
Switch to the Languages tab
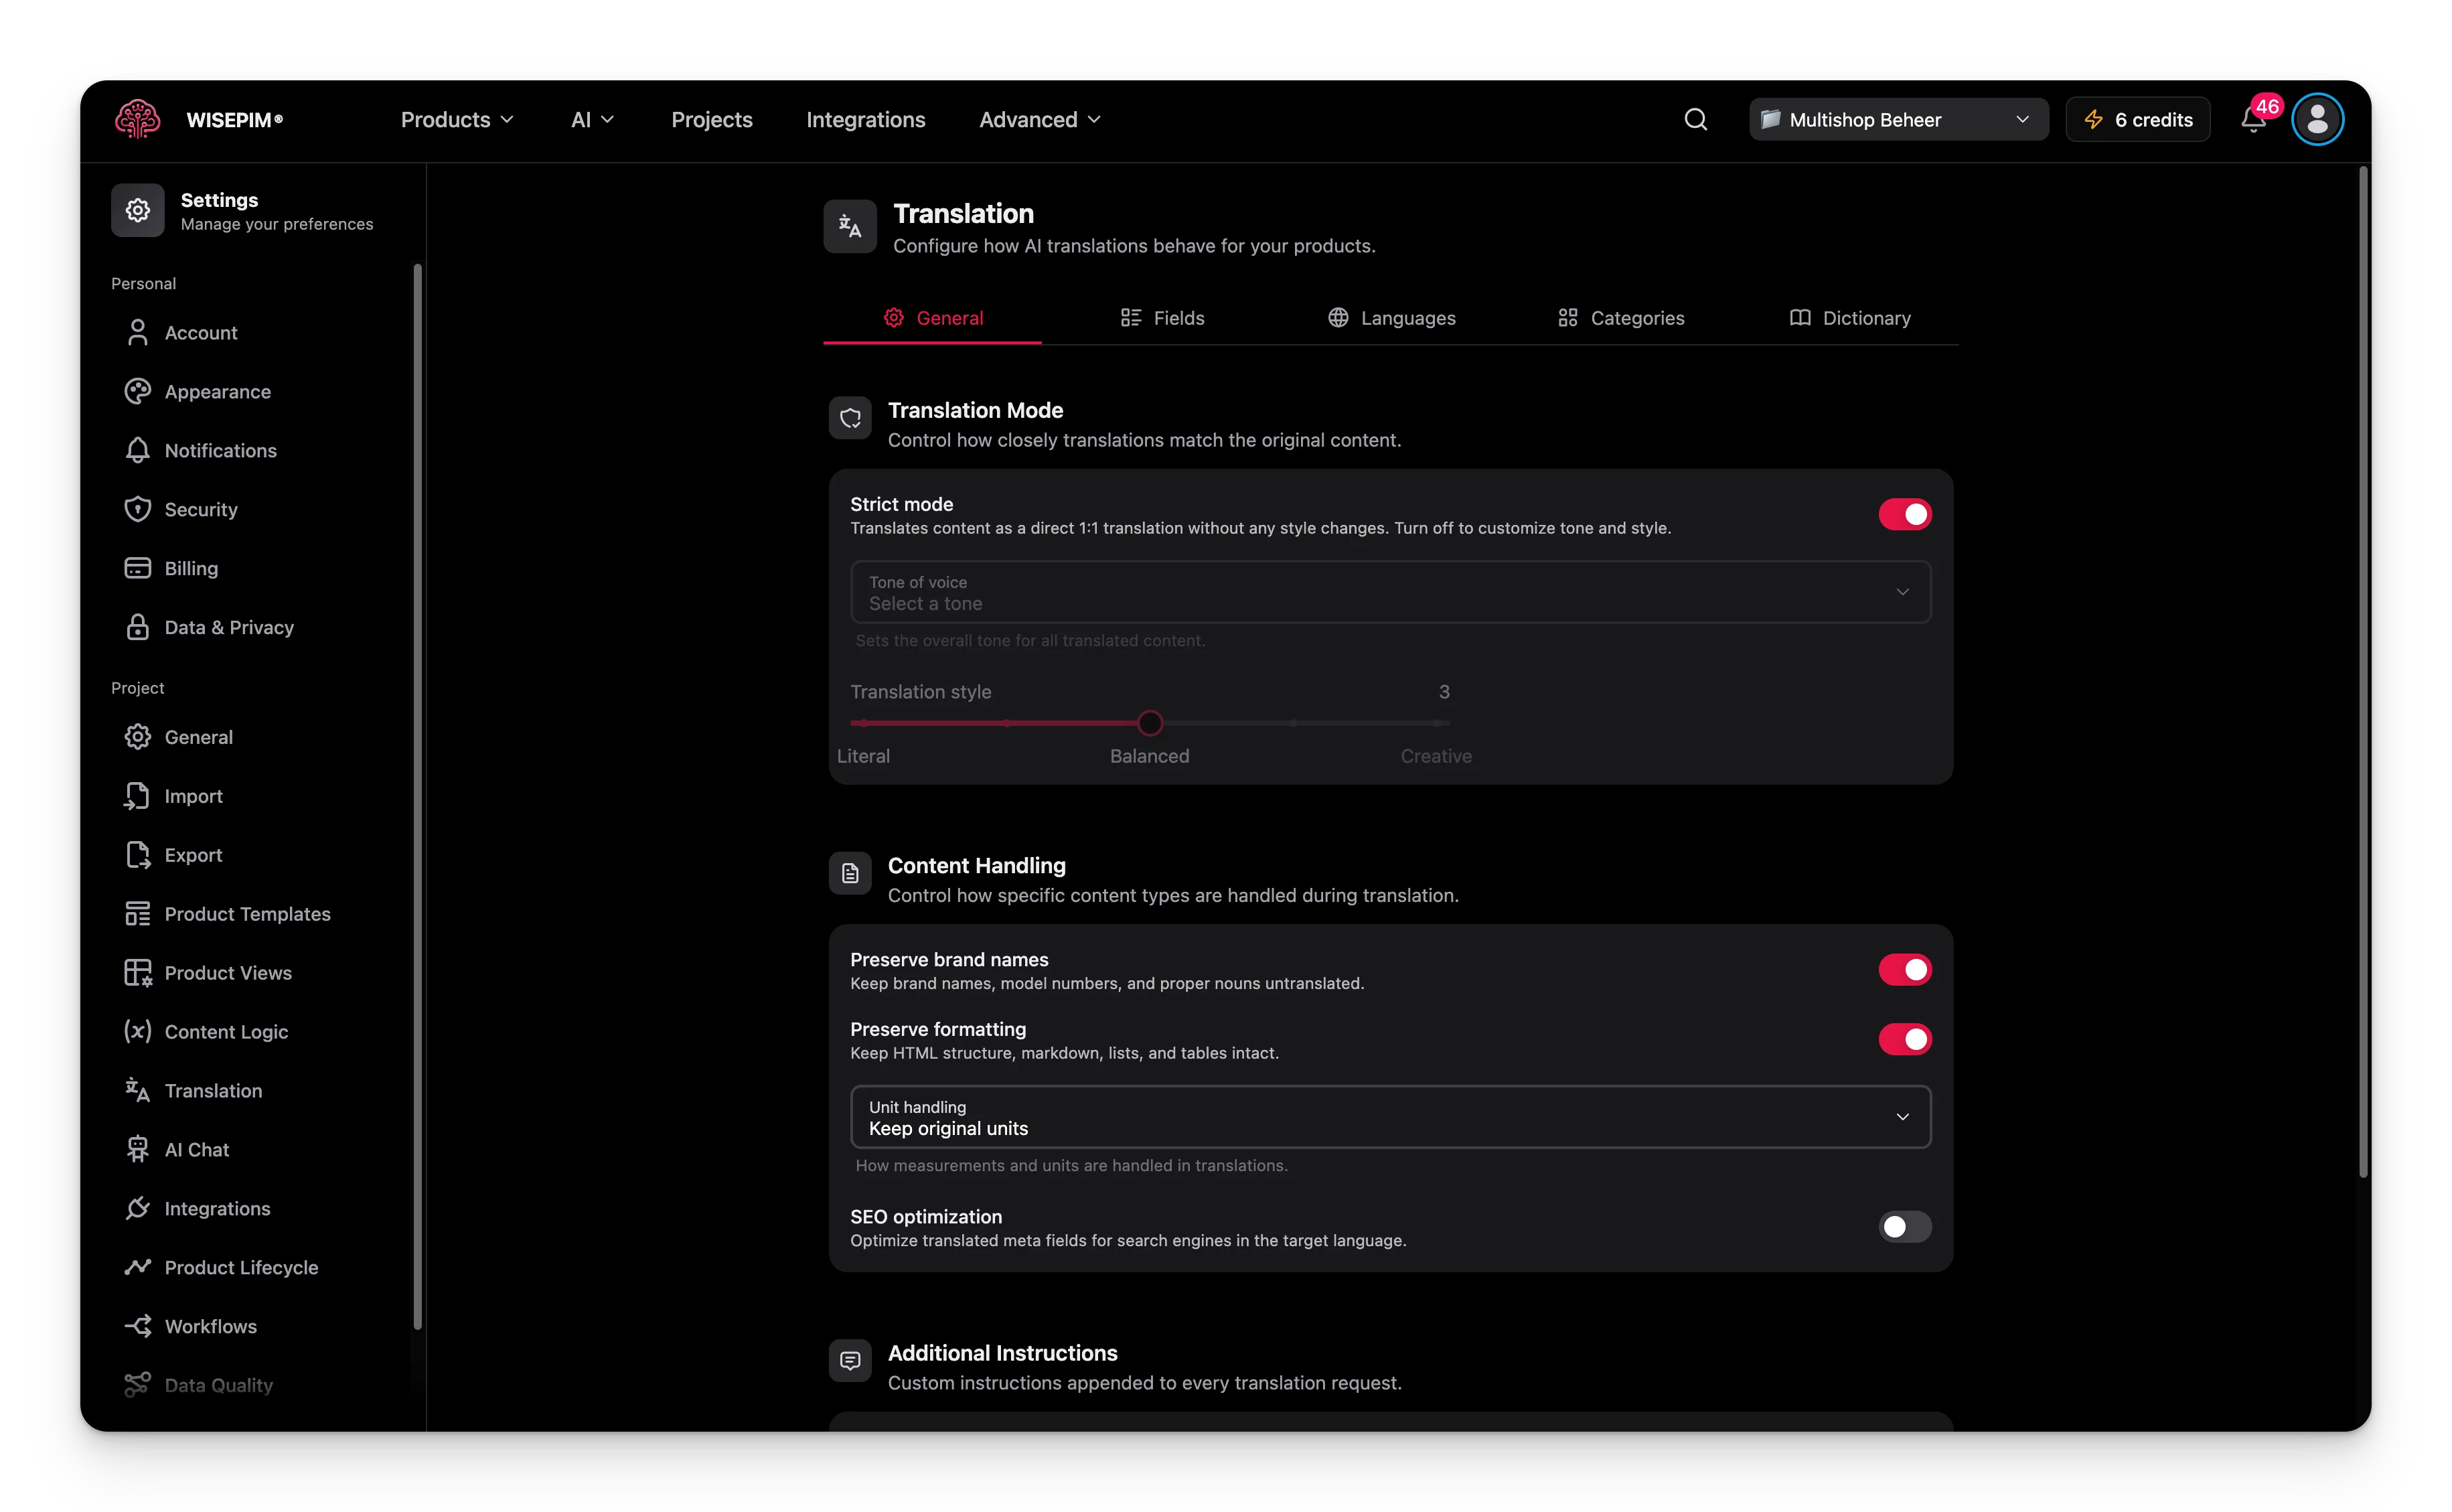tap(1391, 318)
